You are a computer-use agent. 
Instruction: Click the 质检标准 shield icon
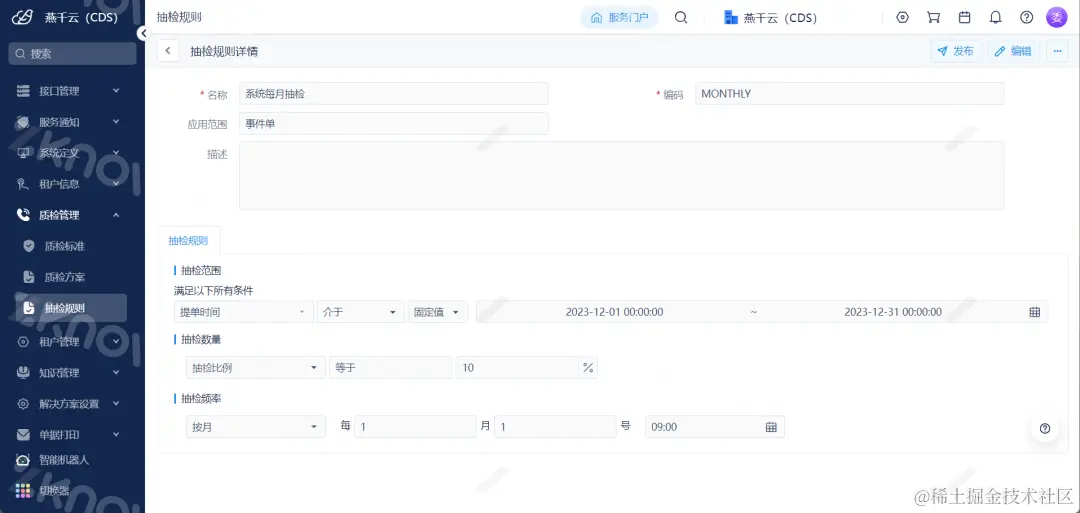pos(29,246)
